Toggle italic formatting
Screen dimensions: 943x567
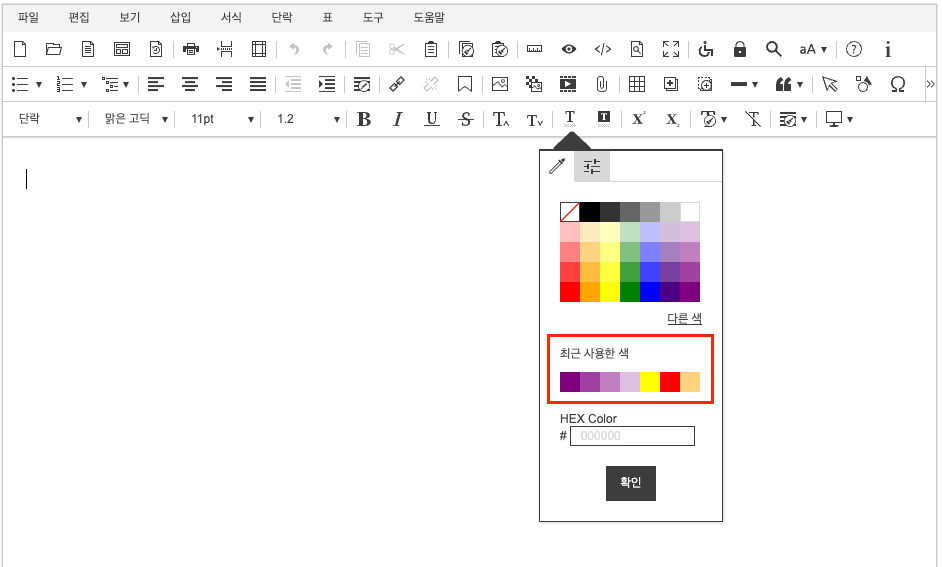coord(397,119)
